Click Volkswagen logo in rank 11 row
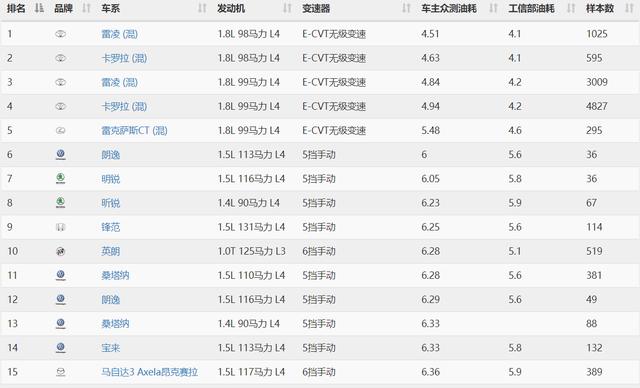 pos(60,275)
